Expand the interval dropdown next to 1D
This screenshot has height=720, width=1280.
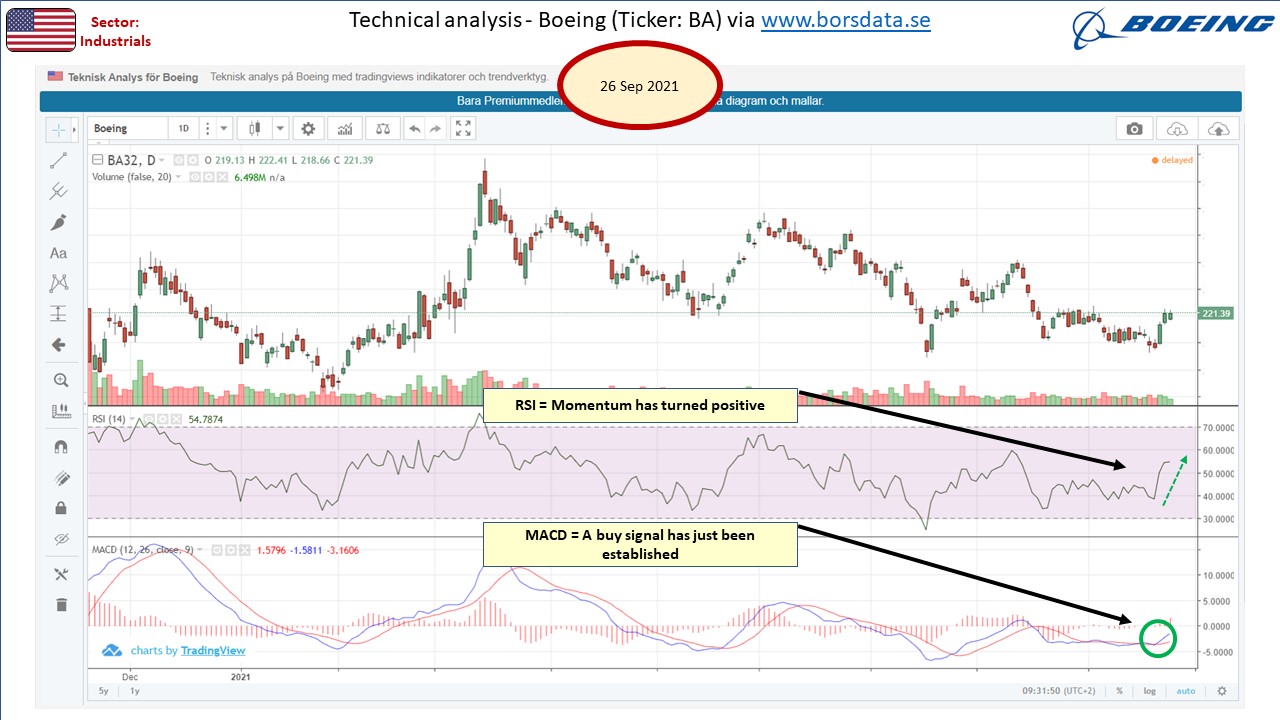click(x=224, y=128)
